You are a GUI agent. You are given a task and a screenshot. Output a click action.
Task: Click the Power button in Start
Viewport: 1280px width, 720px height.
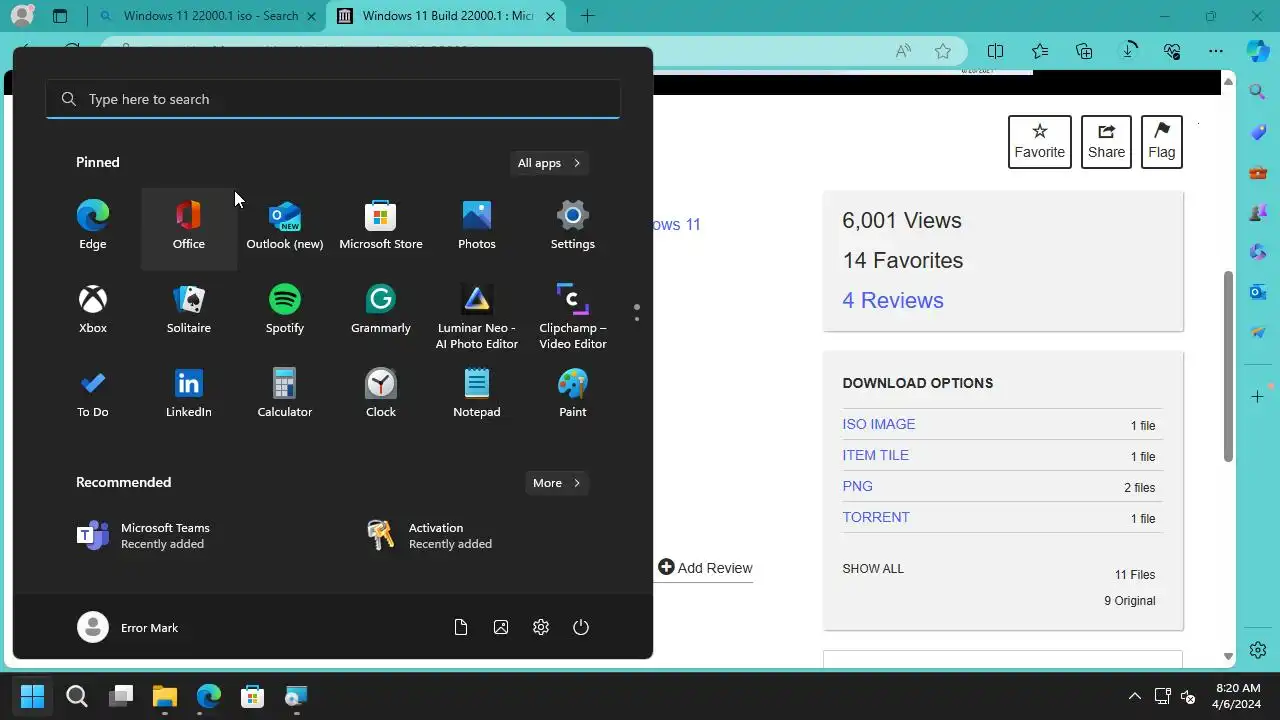pos(581,627)
